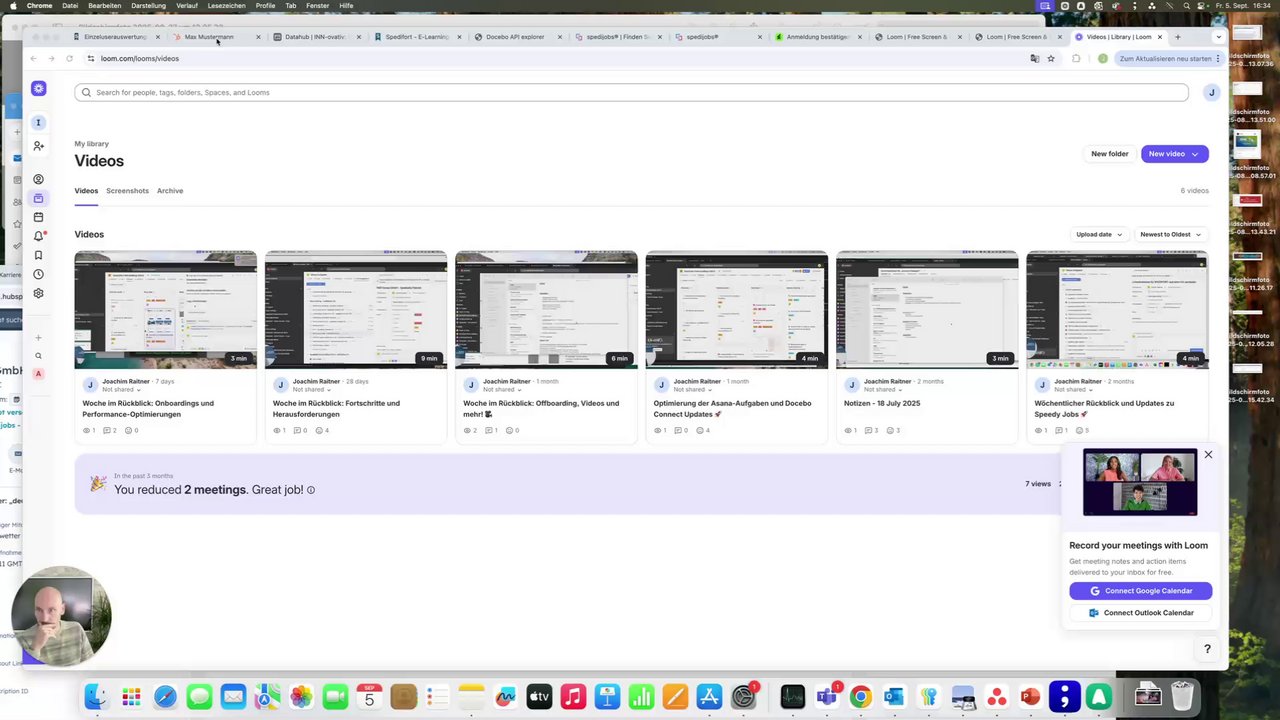
Task: Open the Meetings calendar icon in sidebar
Action: coord(38,217)
